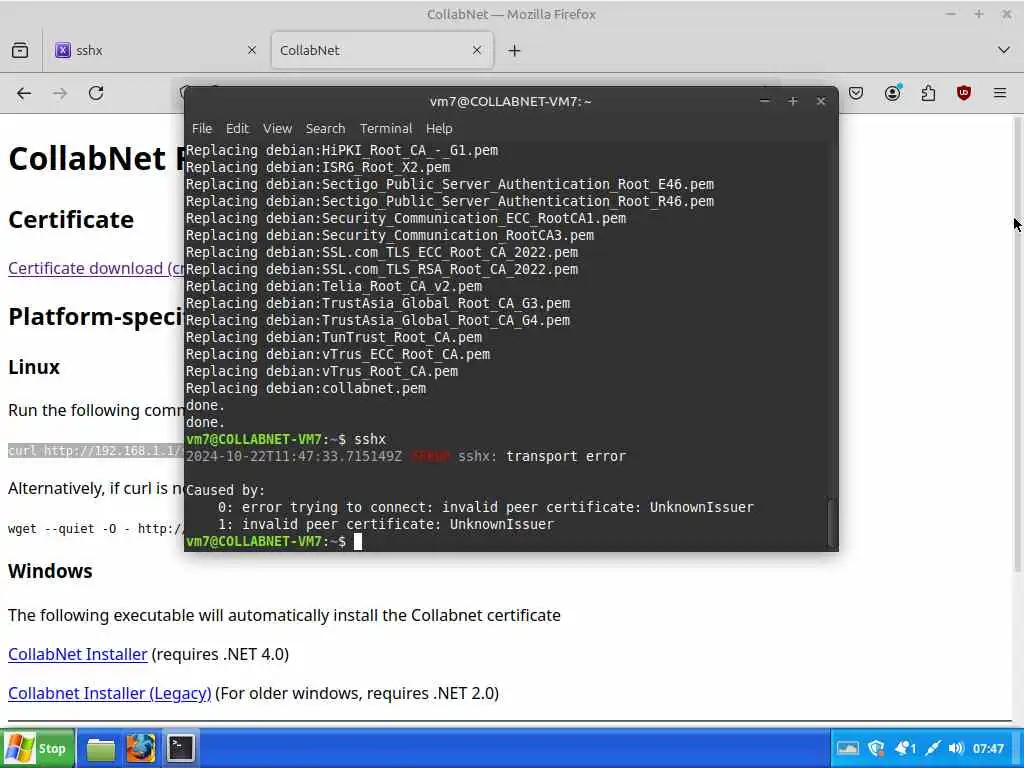Image resolution: width=1024 pixels, height=768 pixels.
Task: Open the security shield tray icon
Action: click(x=876, y=748)
